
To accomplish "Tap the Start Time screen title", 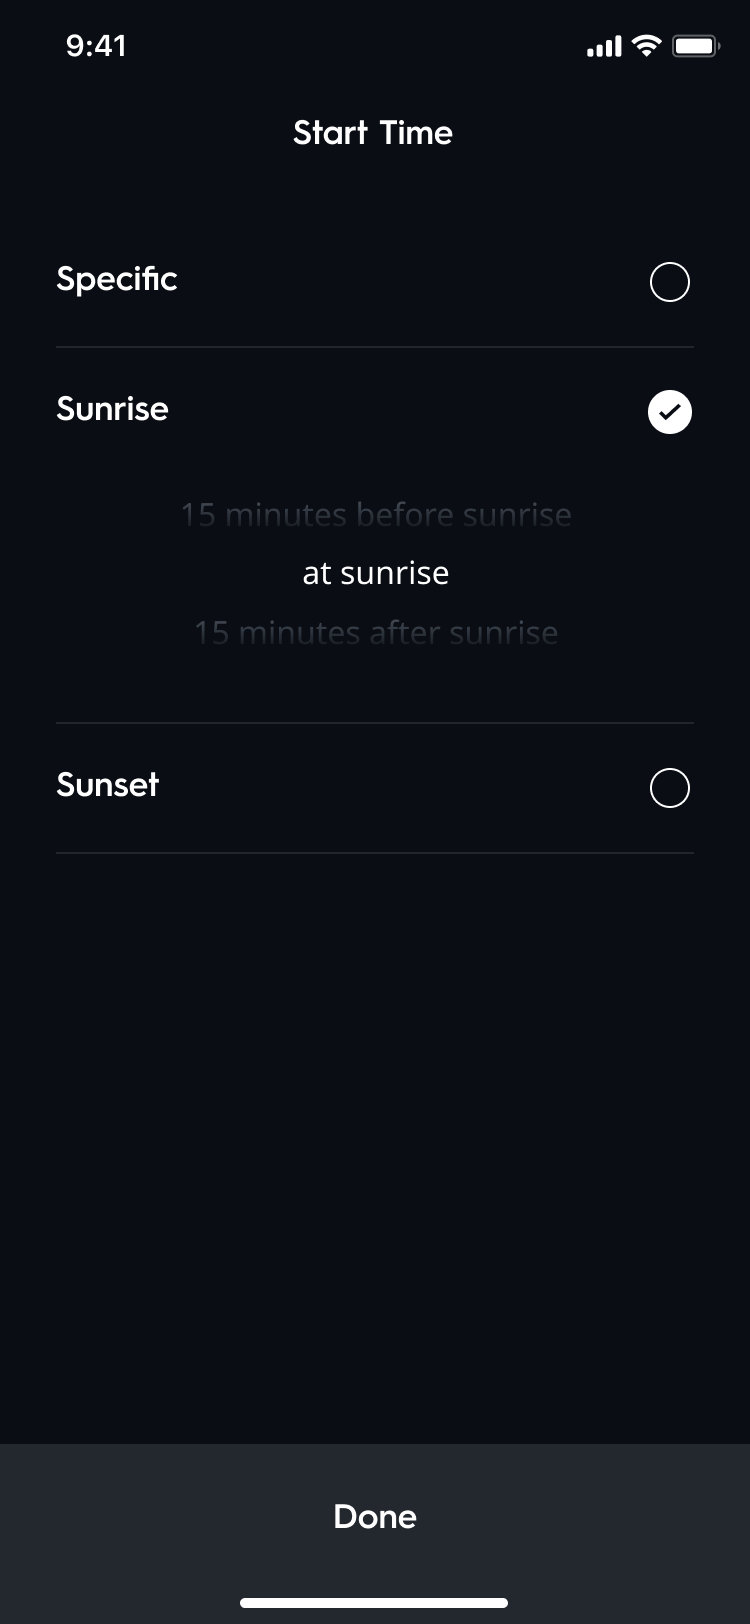I will pos(373,133).
